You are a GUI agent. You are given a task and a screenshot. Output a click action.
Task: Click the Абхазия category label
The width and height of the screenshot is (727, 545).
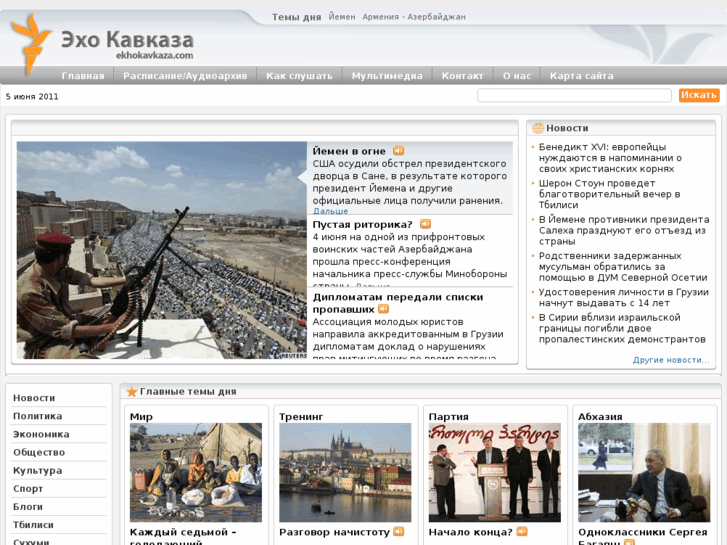600,417
